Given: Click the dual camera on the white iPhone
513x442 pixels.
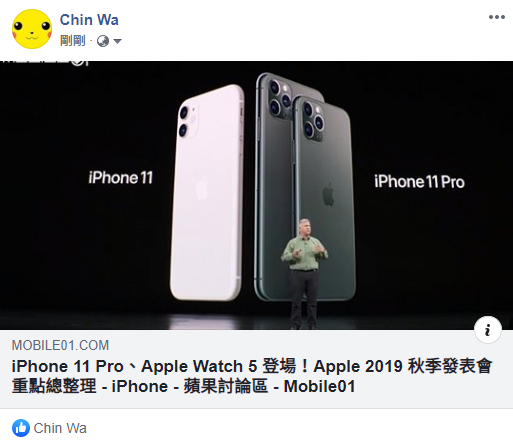Looking at the screenshot, I should pyautogui.click(x=187, y=121).
